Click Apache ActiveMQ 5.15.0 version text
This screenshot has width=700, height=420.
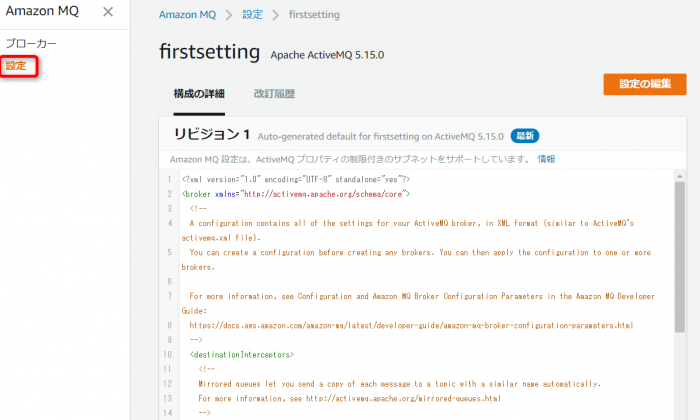pyautogui.click(x=327, y=55)
